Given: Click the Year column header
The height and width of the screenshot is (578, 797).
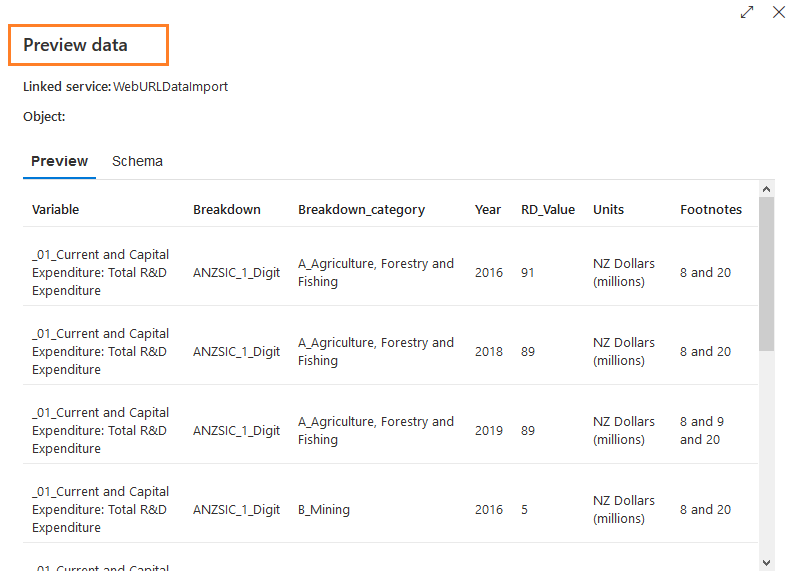Looking at the screenshot, I should pos(488,209).
